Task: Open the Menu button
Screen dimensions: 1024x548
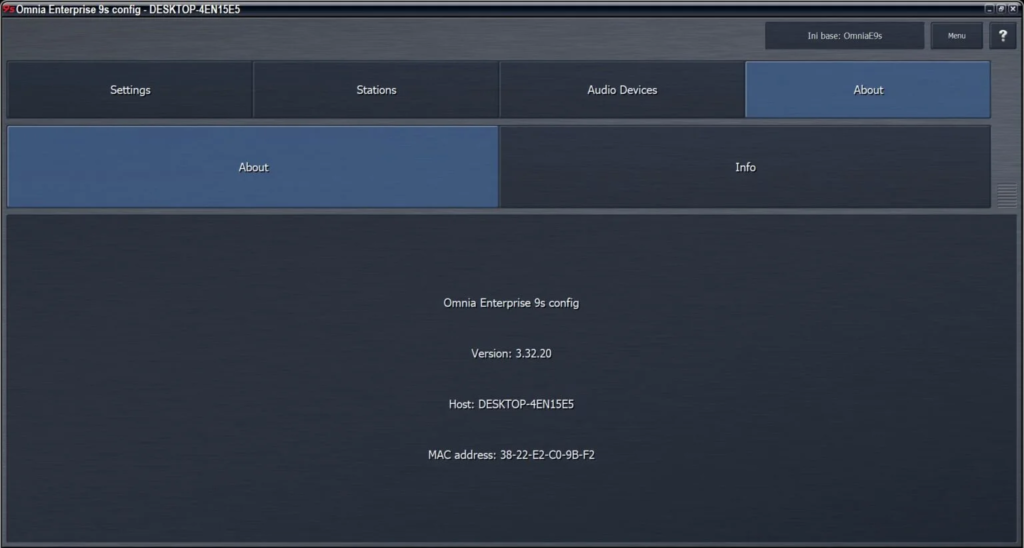Action: 957,36
